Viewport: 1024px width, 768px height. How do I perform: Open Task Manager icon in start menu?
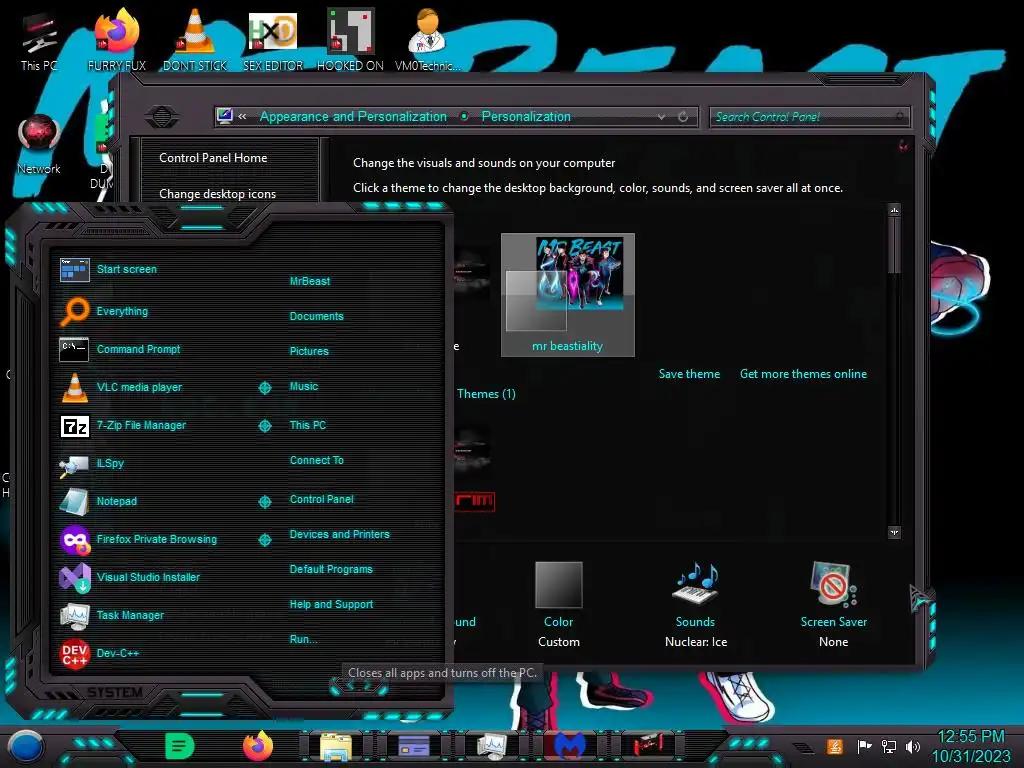coord(74,615)
